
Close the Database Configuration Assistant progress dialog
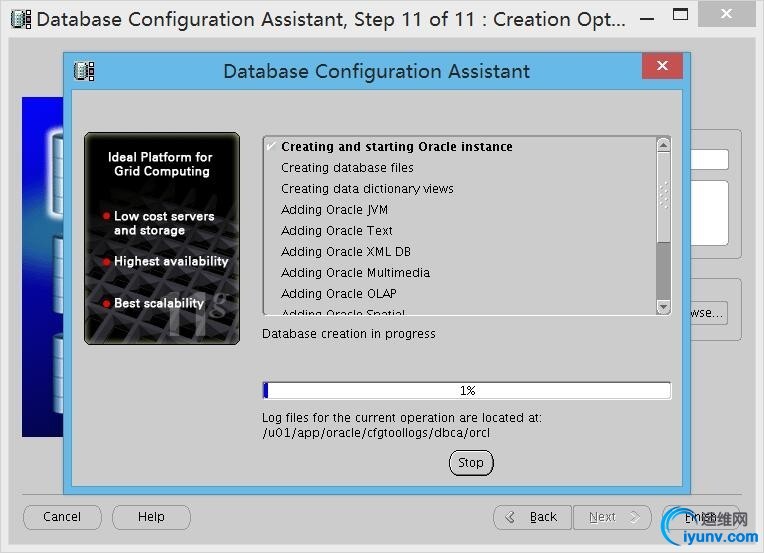[x=662, y=66]
